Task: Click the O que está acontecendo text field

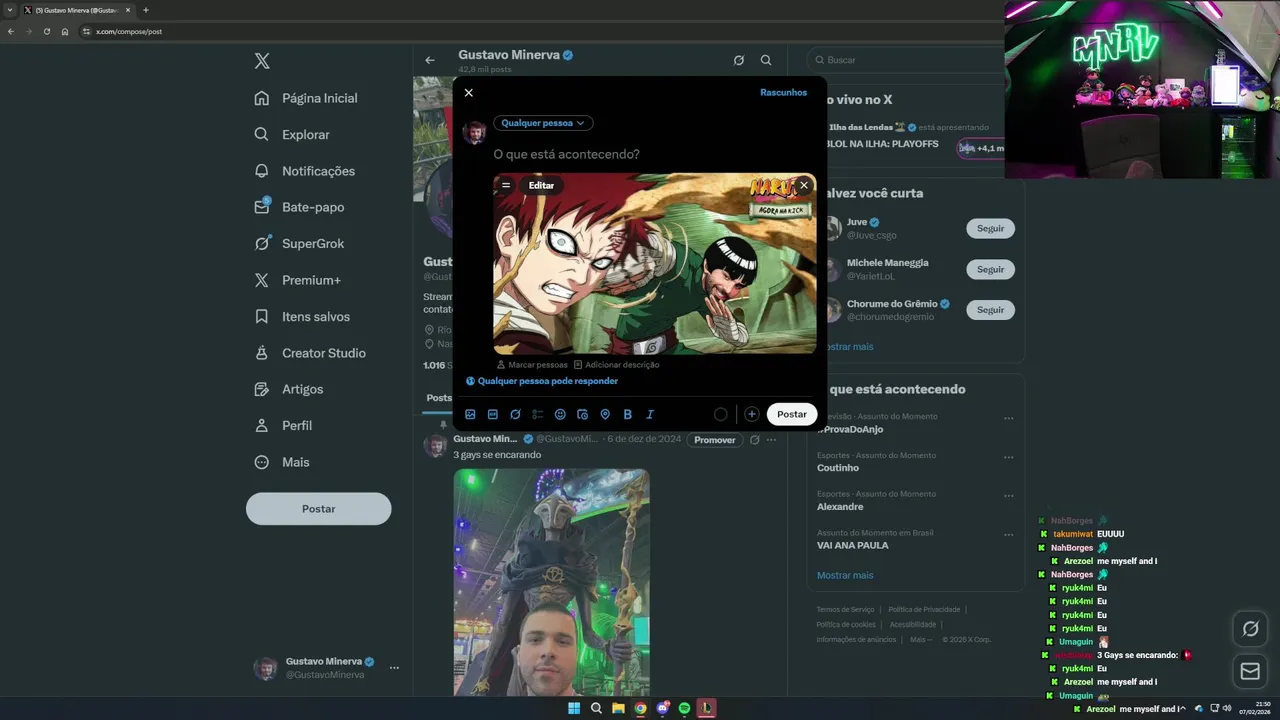Action: (x=566, y=155)
